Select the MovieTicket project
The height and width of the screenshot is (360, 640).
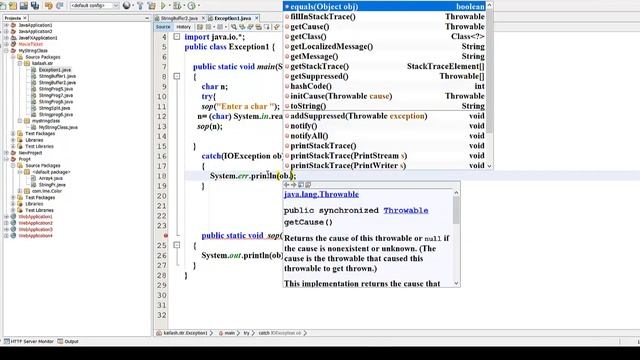tap(31, 44)
